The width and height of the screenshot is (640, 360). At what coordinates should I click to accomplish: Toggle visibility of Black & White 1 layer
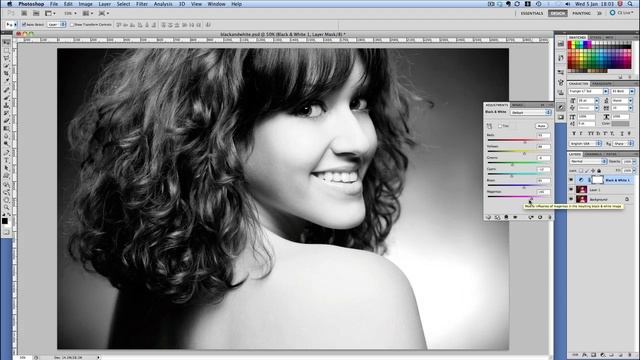pos(571,180)
